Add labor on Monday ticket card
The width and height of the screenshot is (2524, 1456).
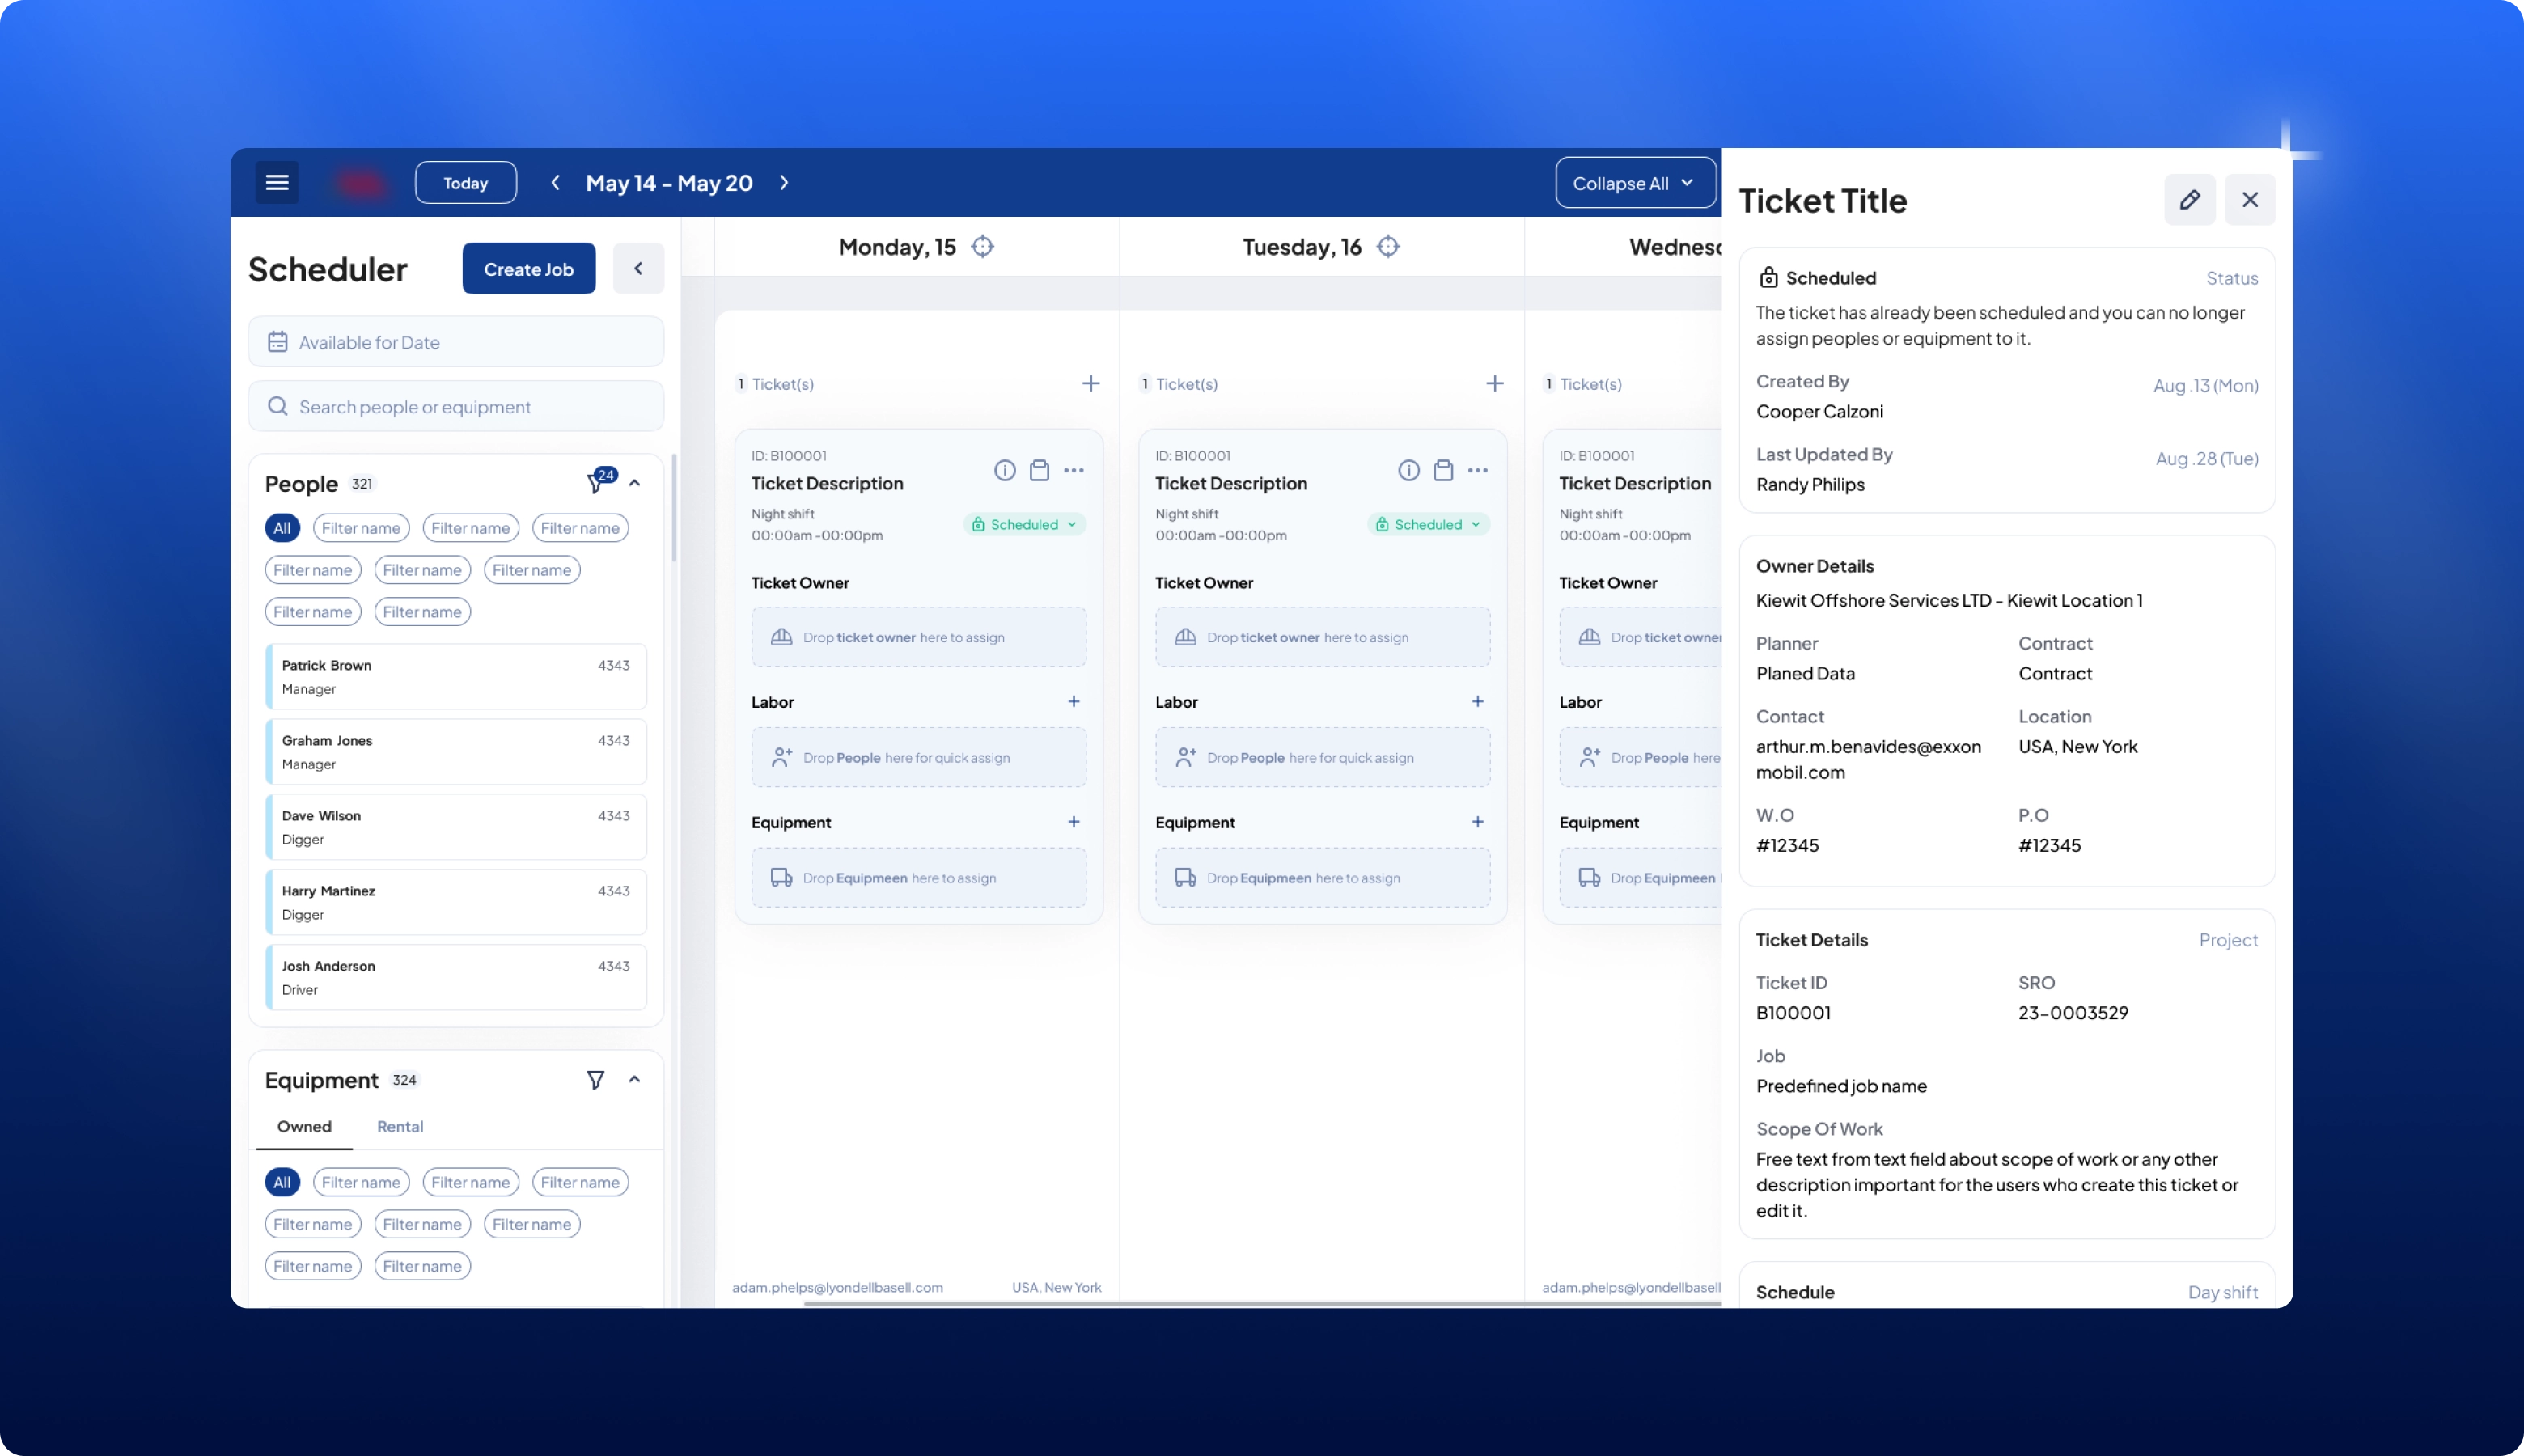(1074, 702)
